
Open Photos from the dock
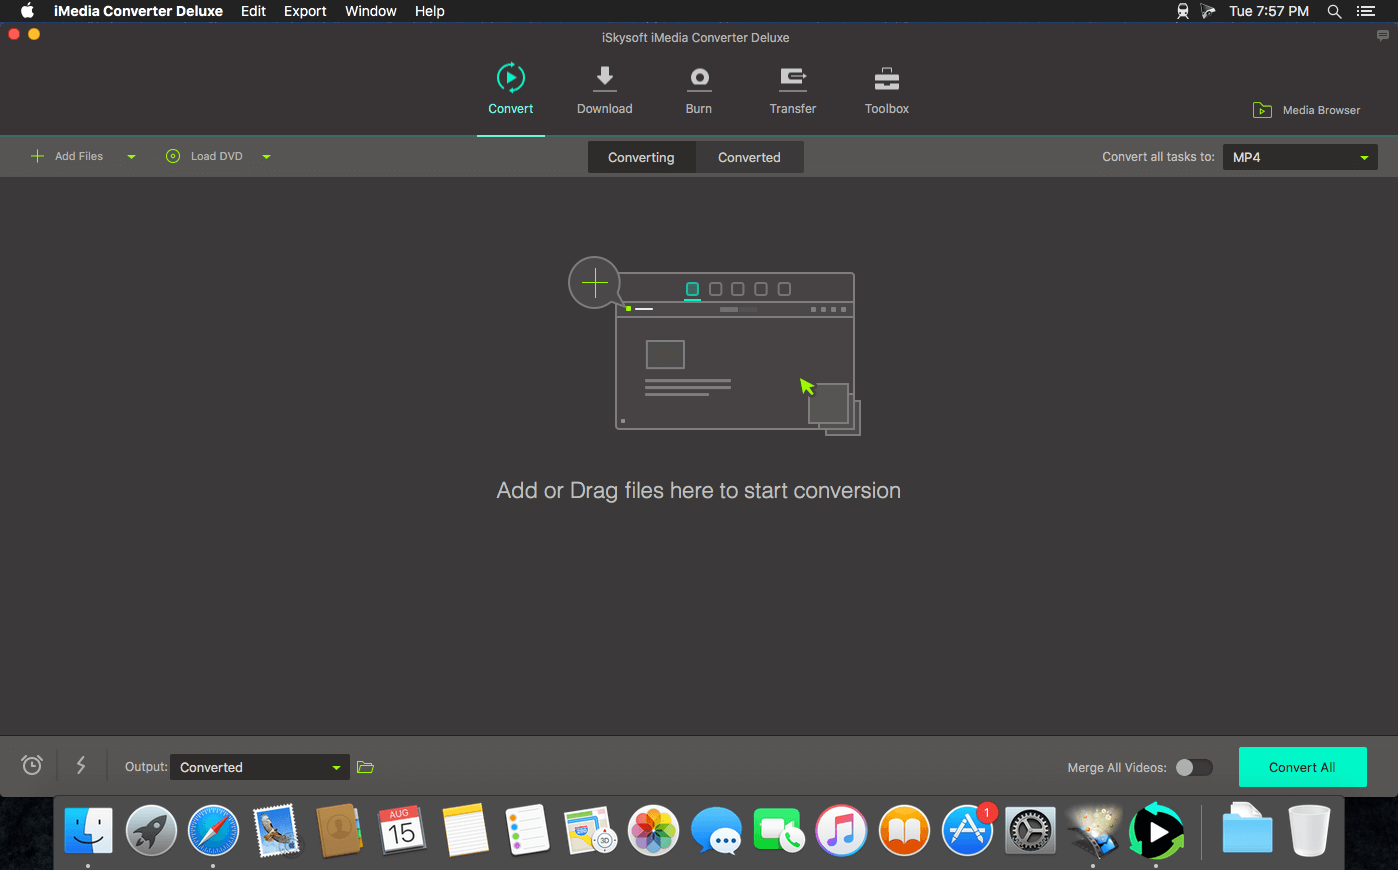click(x=653, y=830)
